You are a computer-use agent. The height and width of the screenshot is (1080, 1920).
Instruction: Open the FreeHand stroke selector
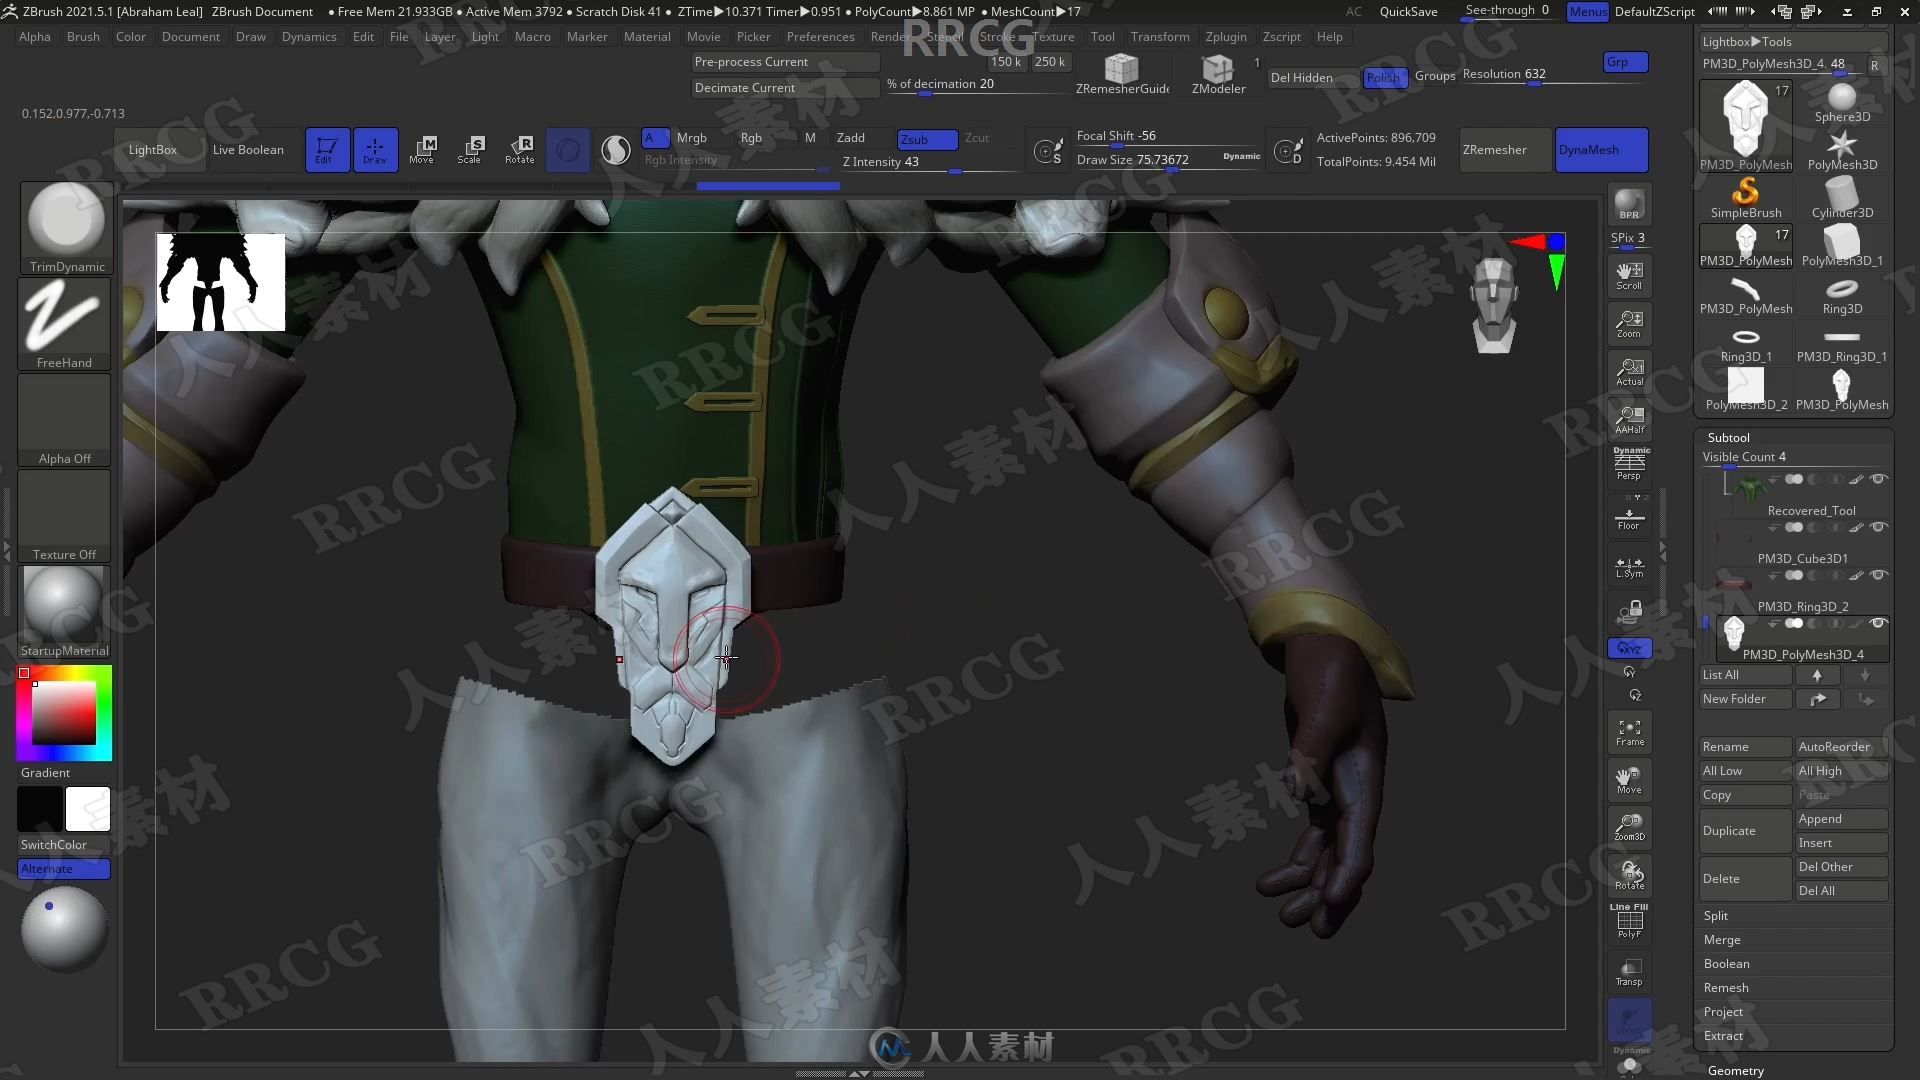pos(64,323)
